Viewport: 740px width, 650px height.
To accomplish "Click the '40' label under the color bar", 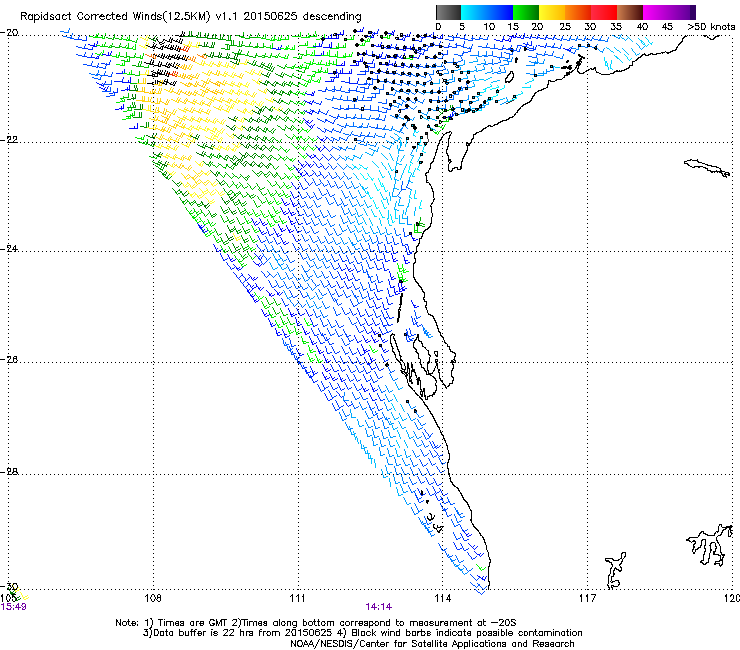I will (x=642, y=26).
